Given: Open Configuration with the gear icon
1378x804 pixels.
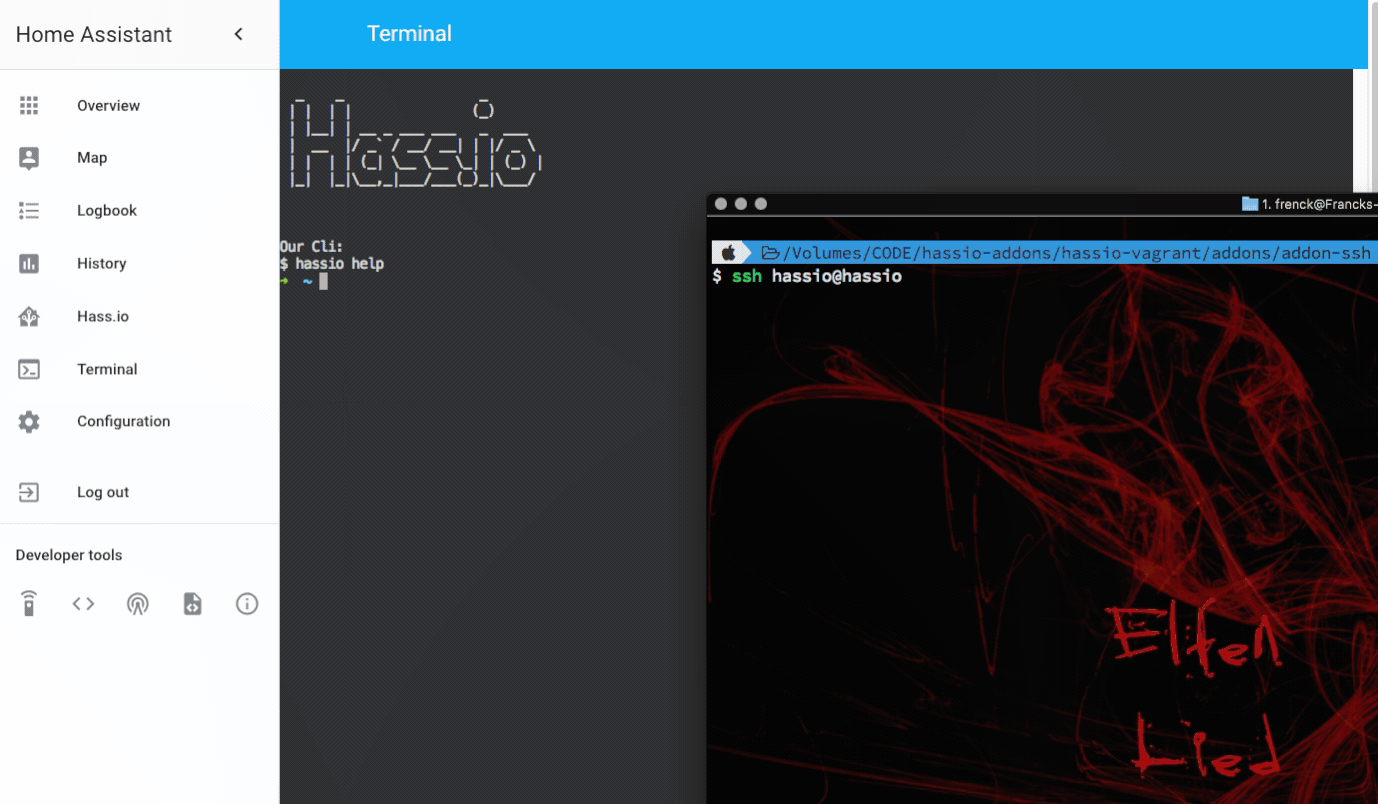Looking at the screenshot, I should coord(28,421).
